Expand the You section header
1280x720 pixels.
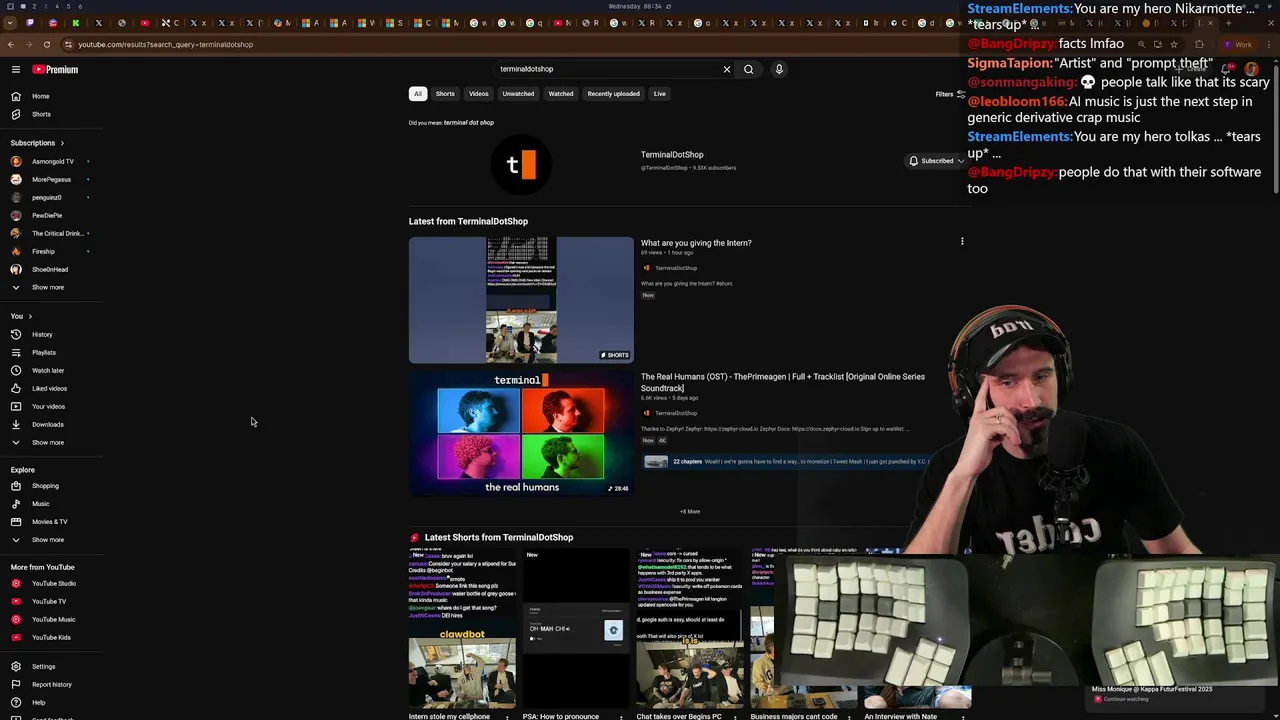tap(21, 316)
